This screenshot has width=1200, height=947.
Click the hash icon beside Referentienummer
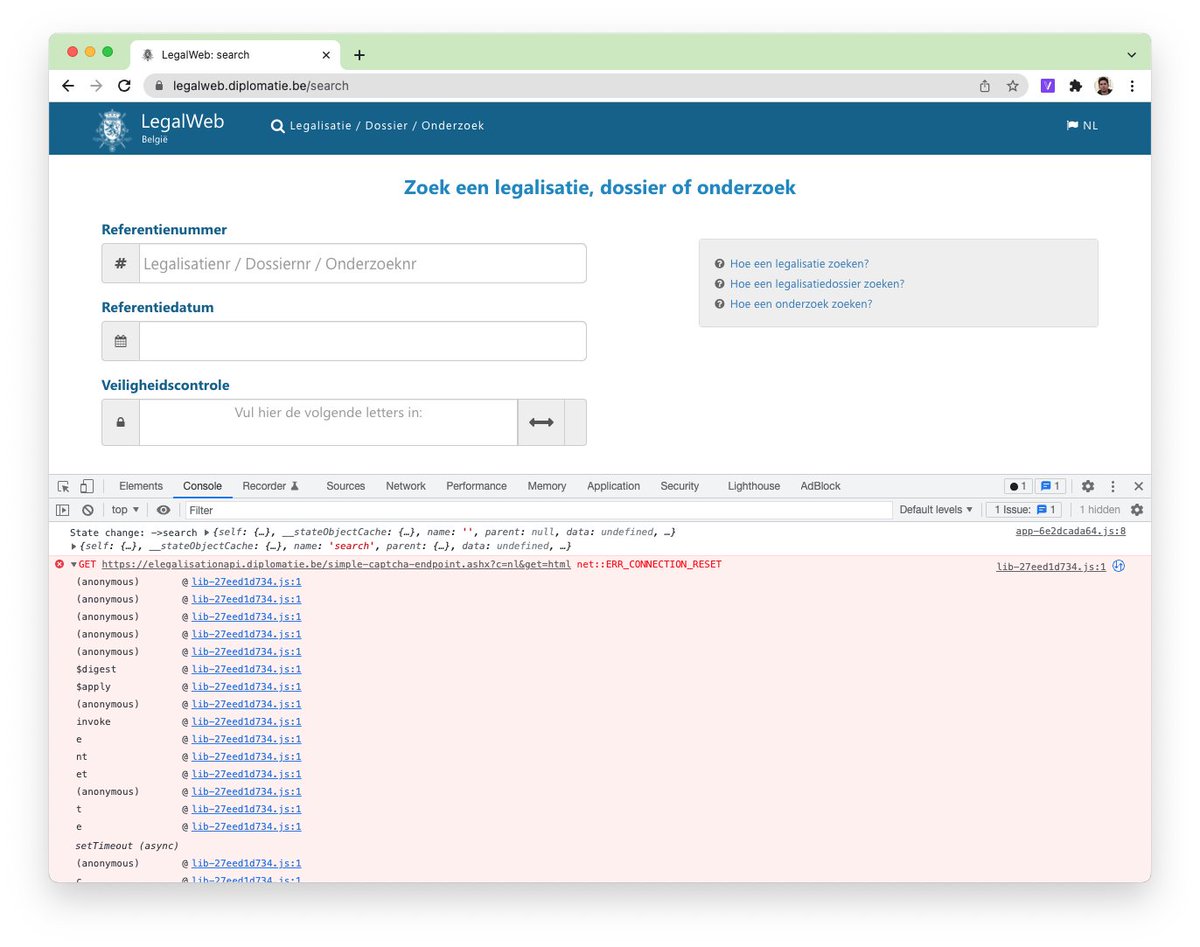(x=121, y=264)
